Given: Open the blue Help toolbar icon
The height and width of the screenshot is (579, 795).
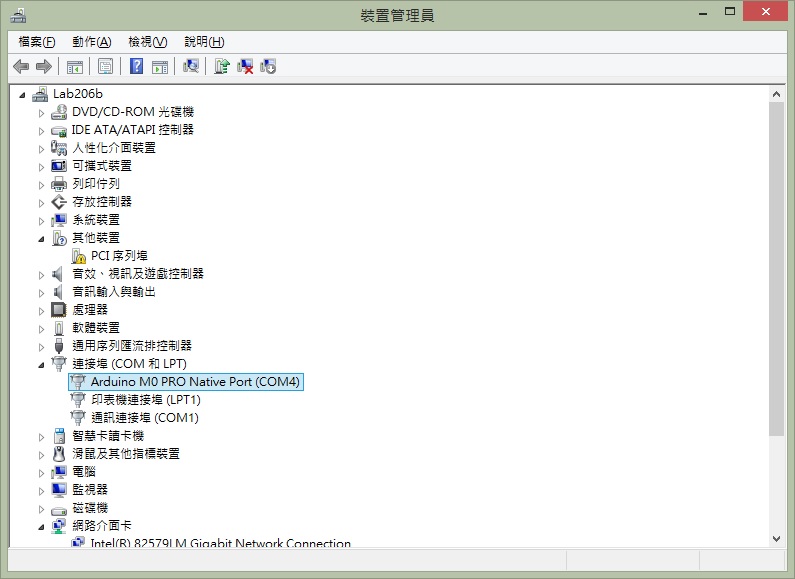Looking at the screenshot, I should pos(136,66).
